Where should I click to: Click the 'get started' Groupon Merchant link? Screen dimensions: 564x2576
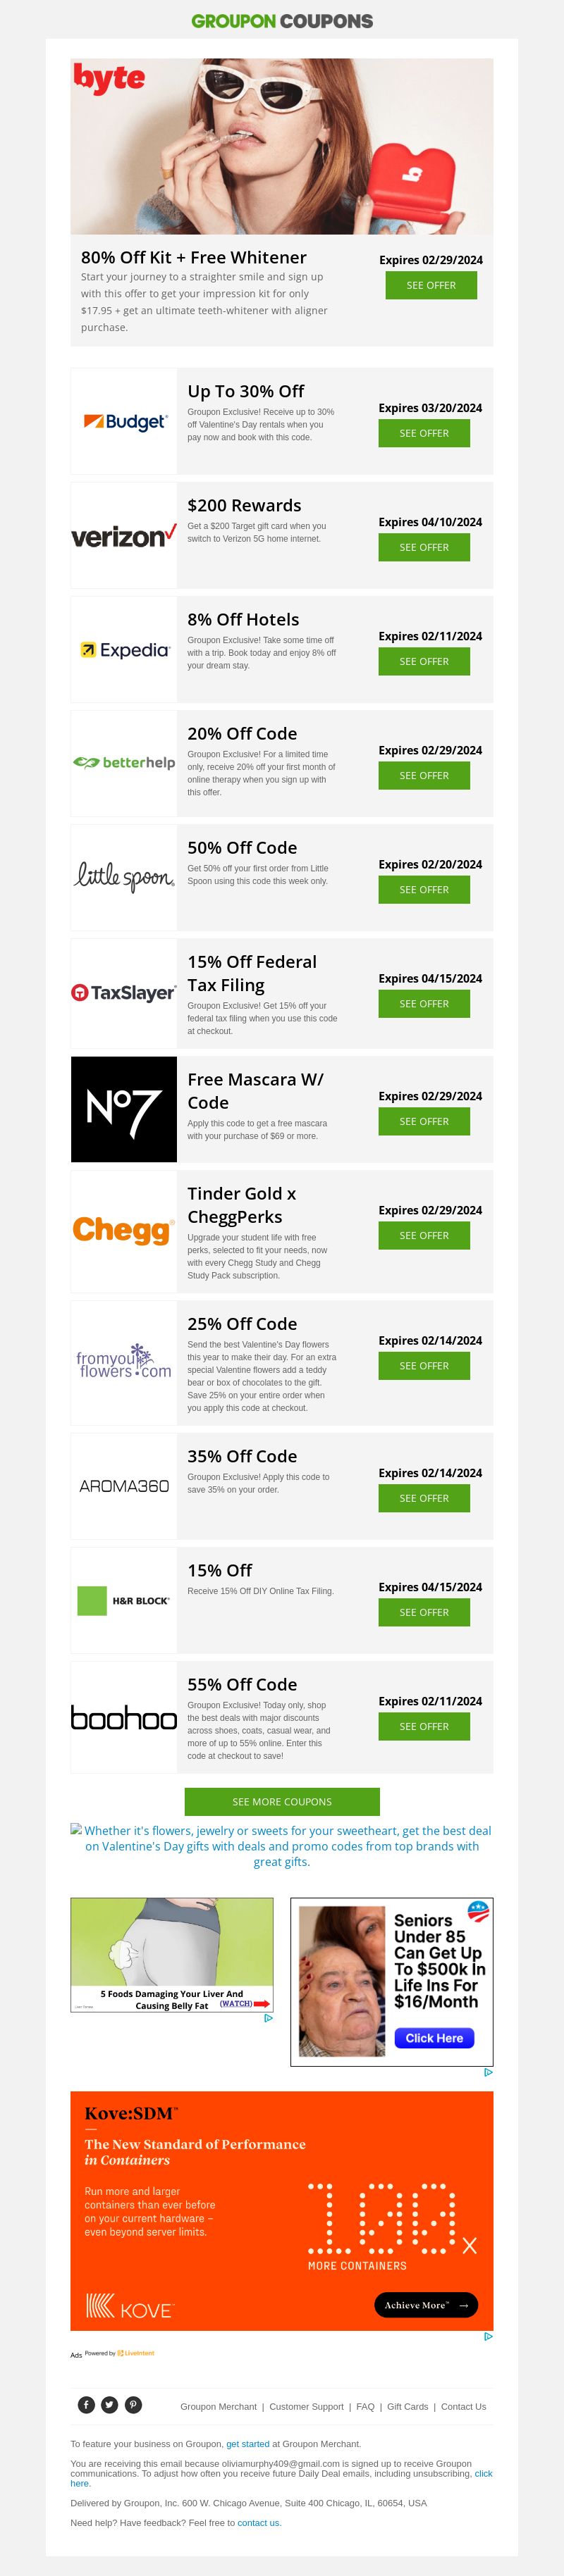(247, 2443)
